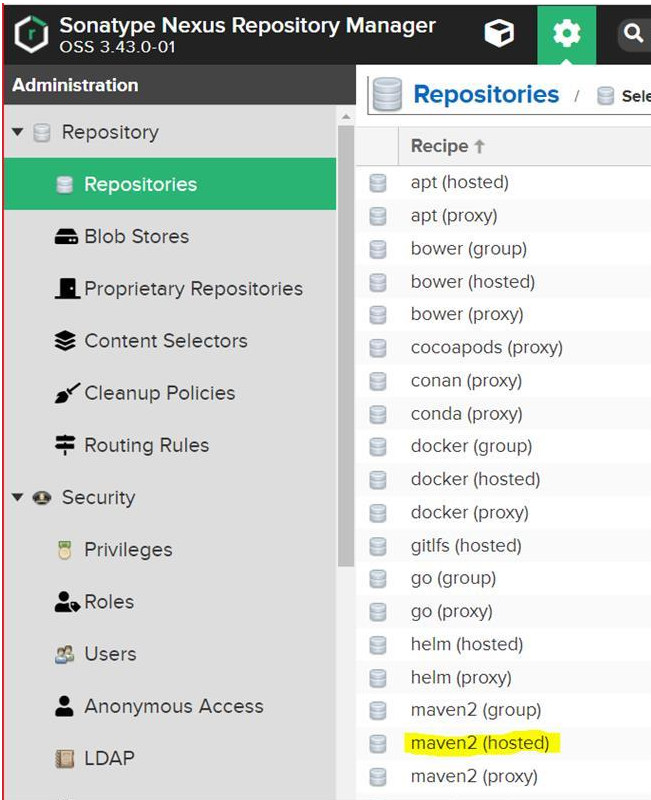Click the Nexus hexagon logo
The image size is (651, 800).
coord(32,34)
